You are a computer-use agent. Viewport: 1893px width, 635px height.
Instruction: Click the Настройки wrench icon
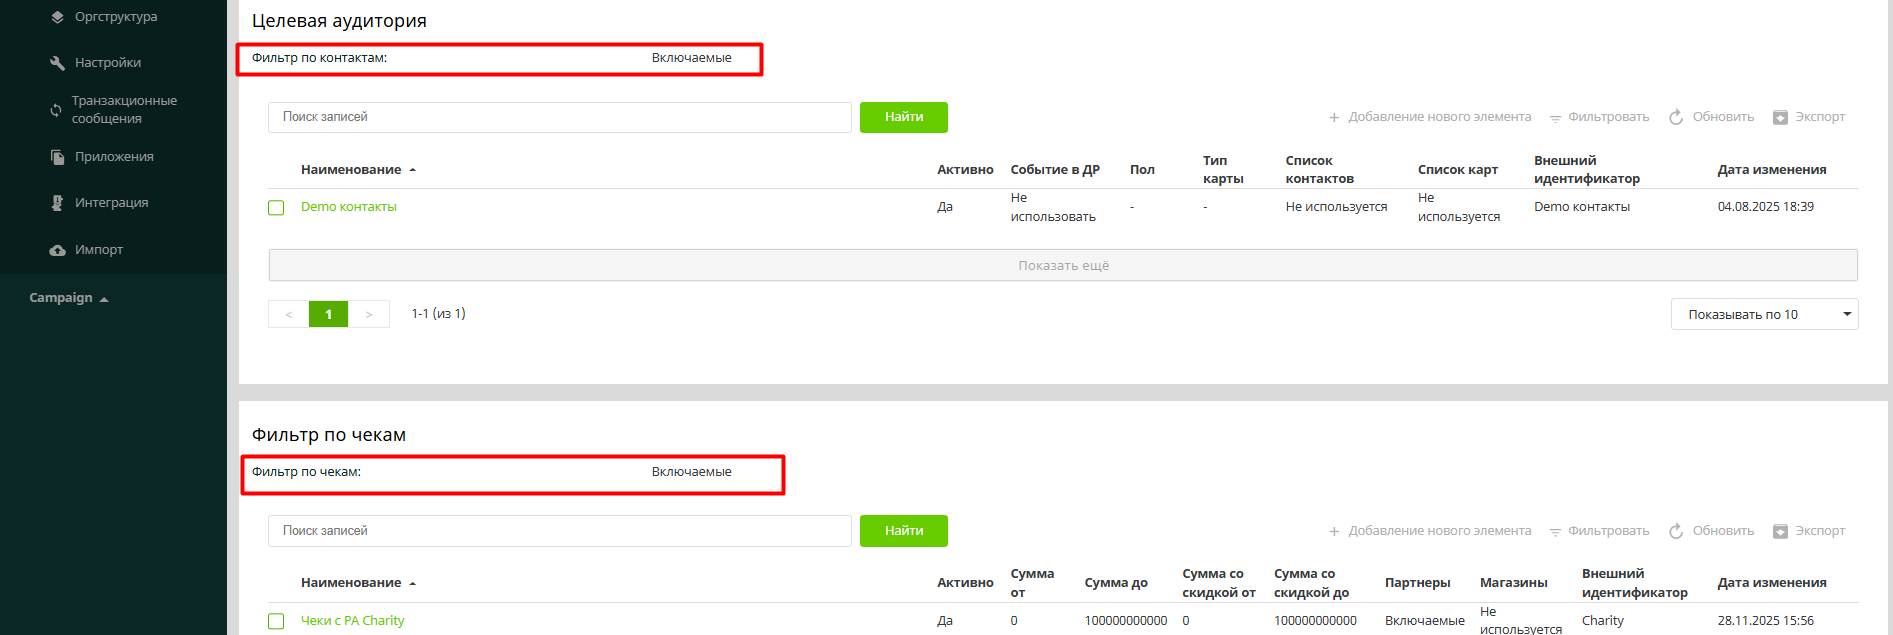tap(57, 63)
